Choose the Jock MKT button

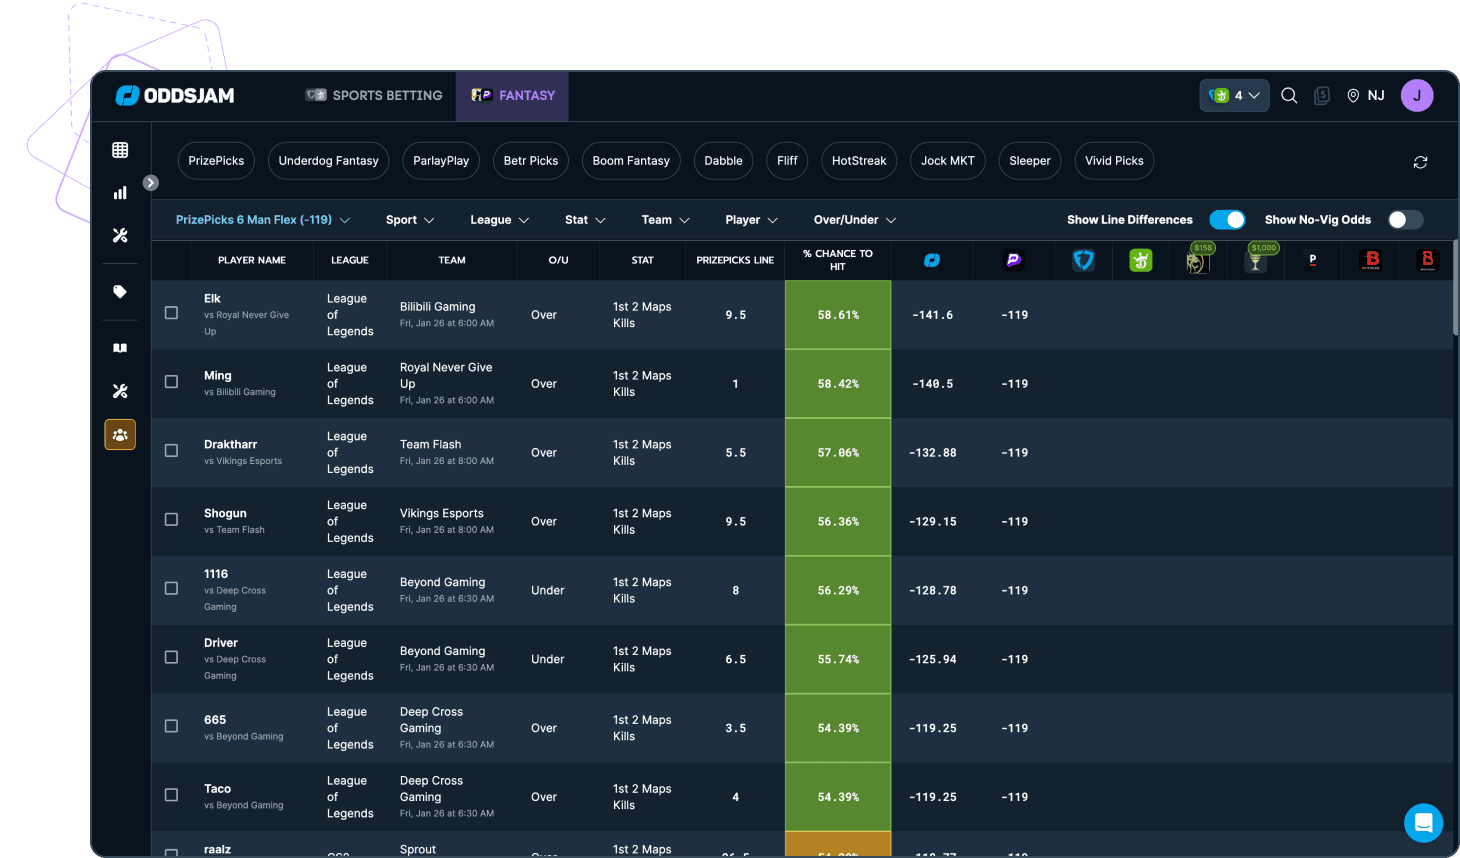(x=948, y=161)
